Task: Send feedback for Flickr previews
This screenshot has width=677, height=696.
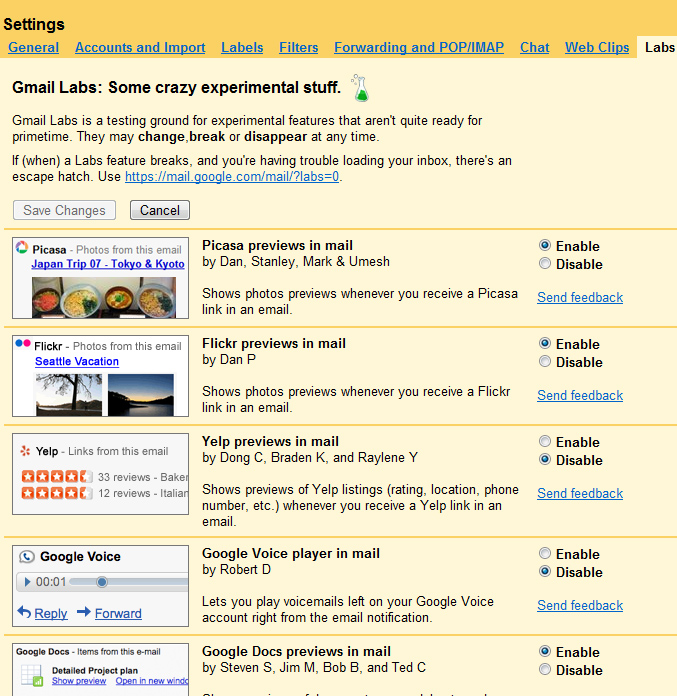Action: tap(580, 395)
